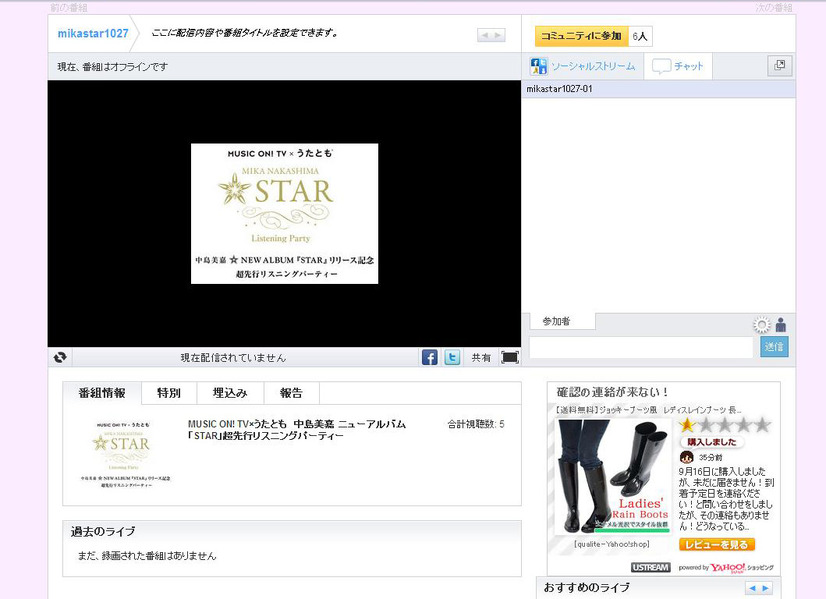Click the social stream icon

tap(538, 66)
